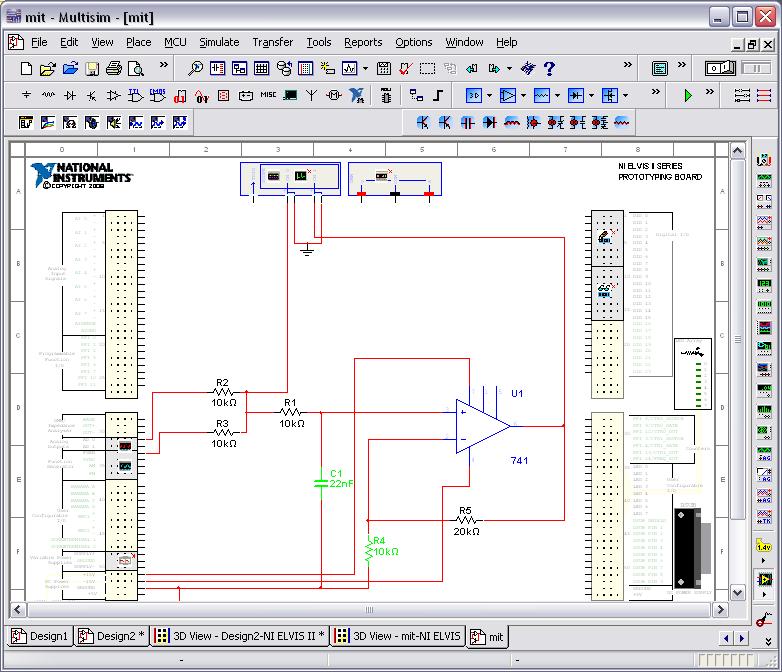This screenshot has width=782, height=672.
Task: Click the horizontal scrollbar thumb
Action: (368, 610)
